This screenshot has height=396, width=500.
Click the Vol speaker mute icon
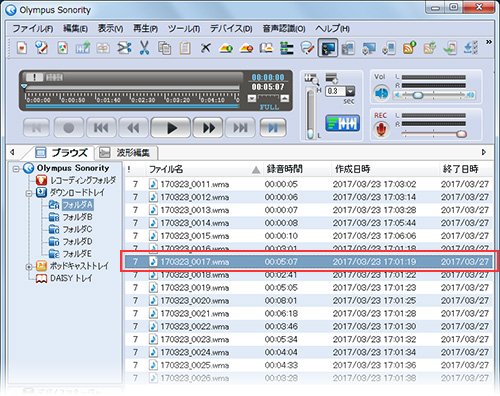(381, 93)
